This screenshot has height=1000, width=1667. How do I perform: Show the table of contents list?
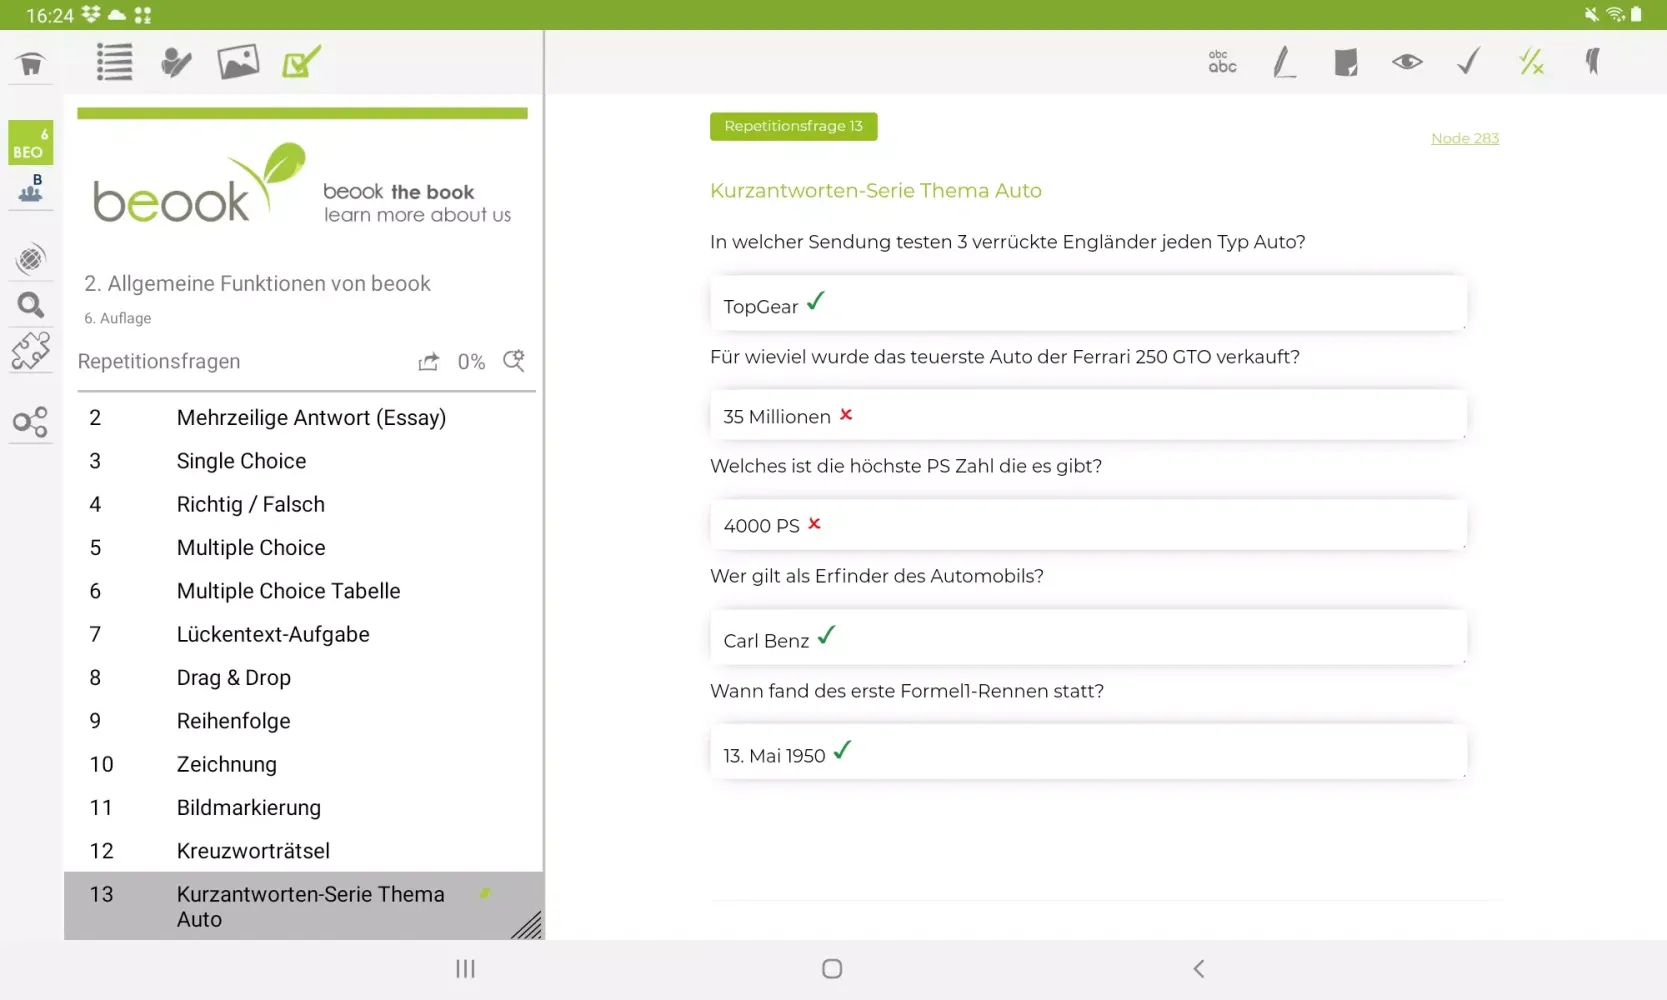coord(114,62)
